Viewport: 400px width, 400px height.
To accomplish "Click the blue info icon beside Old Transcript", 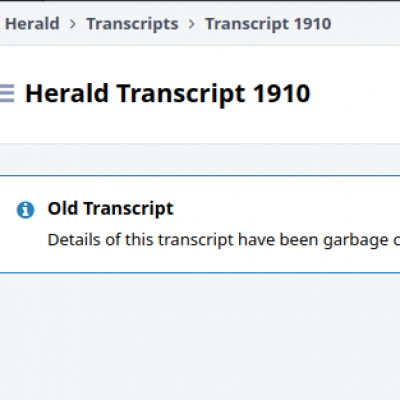I will [x=26, y=210].
